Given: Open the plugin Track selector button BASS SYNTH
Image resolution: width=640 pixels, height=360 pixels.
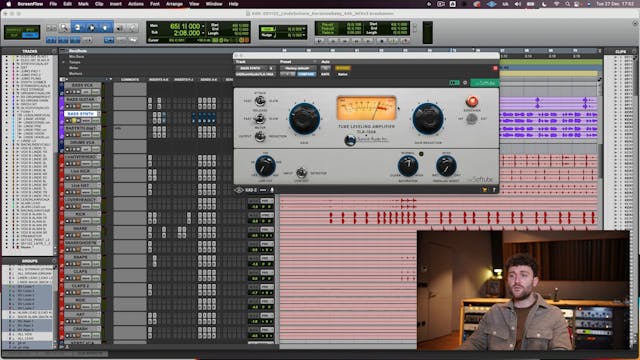Looking at the screenshot, I should click(x=251, y=68).
